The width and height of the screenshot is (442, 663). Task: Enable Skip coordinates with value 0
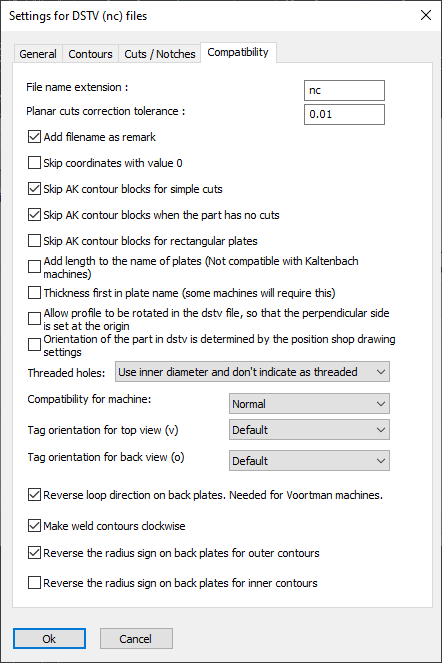click(x=34, y=163)
